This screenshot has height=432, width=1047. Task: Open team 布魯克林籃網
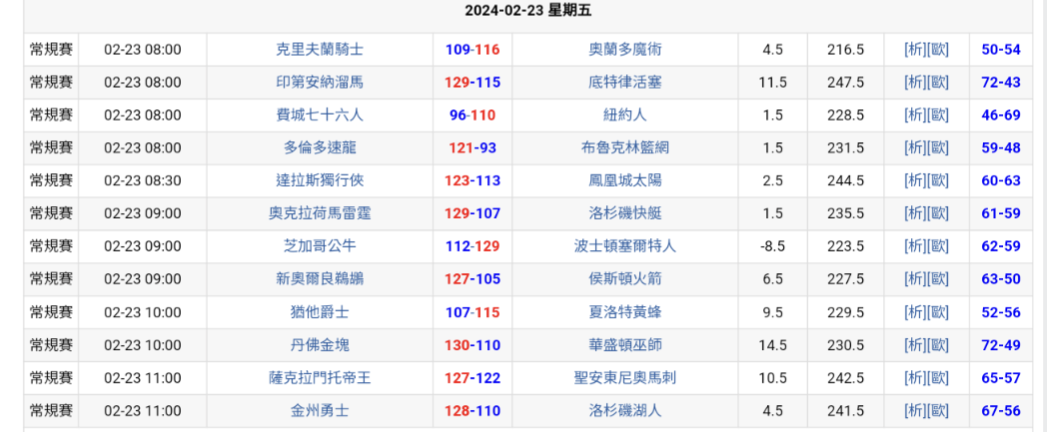coord(625,148)
